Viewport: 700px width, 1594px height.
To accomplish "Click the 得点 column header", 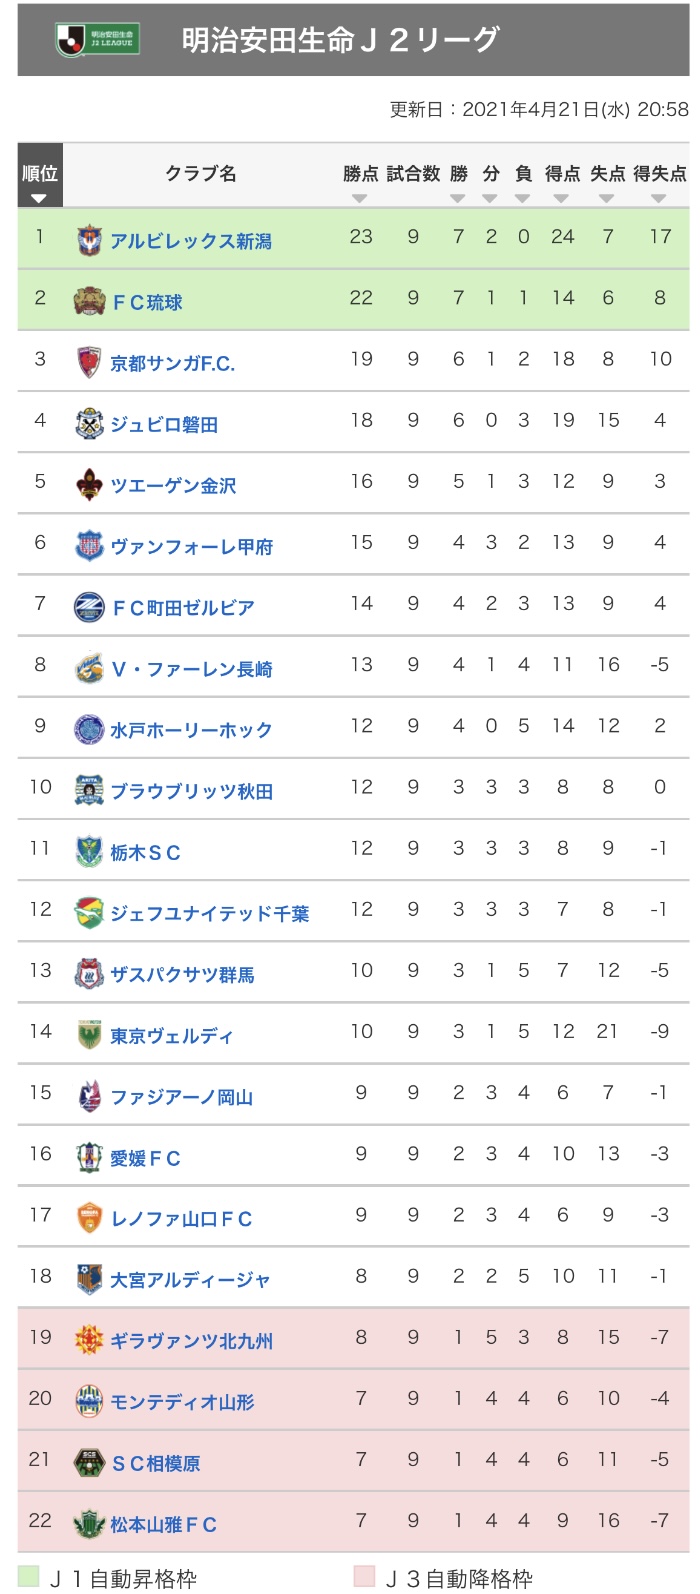I will point(562,174).
